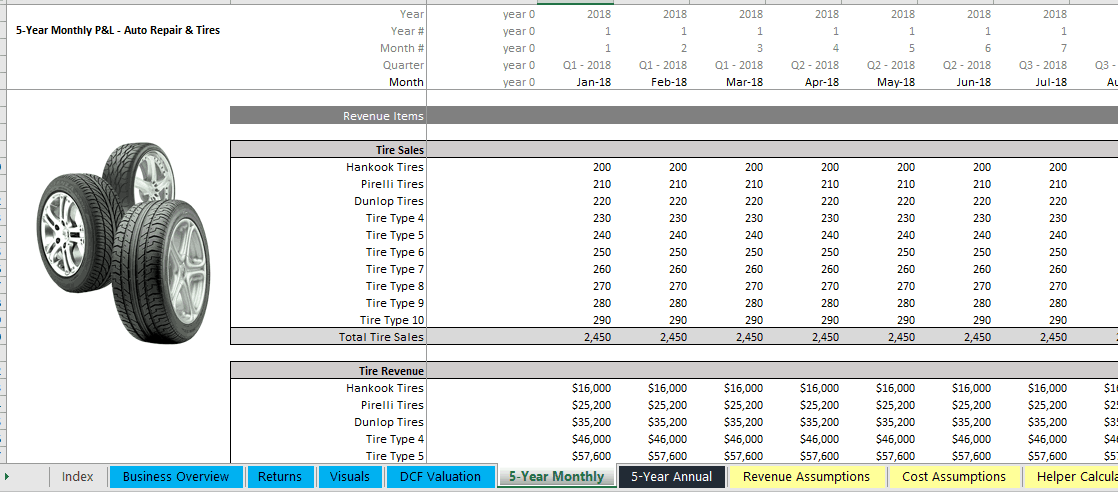Image resolution: width=1118 pixels, height=492 pixels.
Task: Select the 'Tire Type 6' row label
Action: (x=394, y=252)
